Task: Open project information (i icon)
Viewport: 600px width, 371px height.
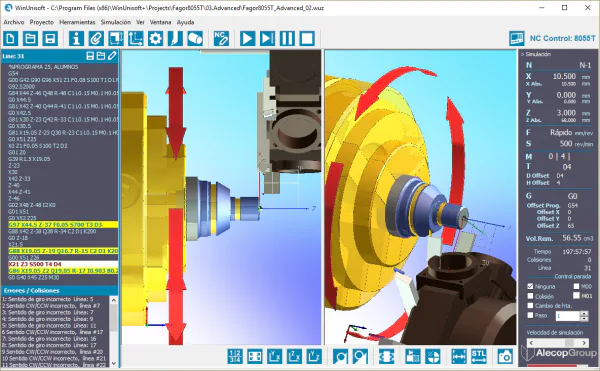Action: (x=76, y=39)
